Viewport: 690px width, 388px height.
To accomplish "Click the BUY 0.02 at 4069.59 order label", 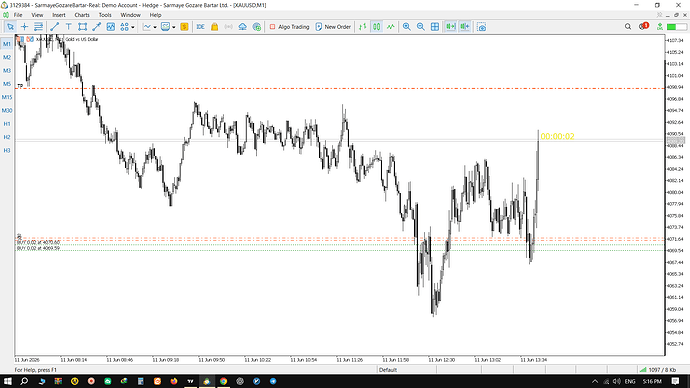I will [38, 248].
